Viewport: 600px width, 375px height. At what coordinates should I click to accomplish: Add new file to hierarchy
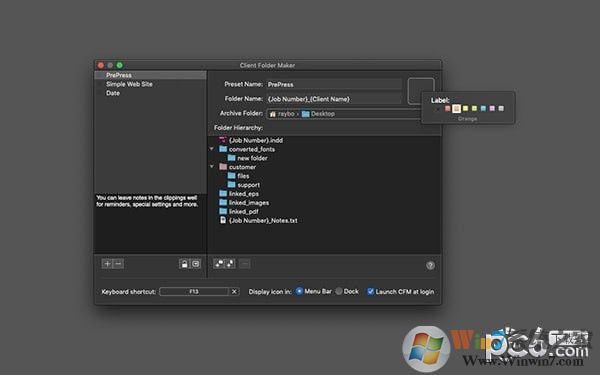pos(230,264)
